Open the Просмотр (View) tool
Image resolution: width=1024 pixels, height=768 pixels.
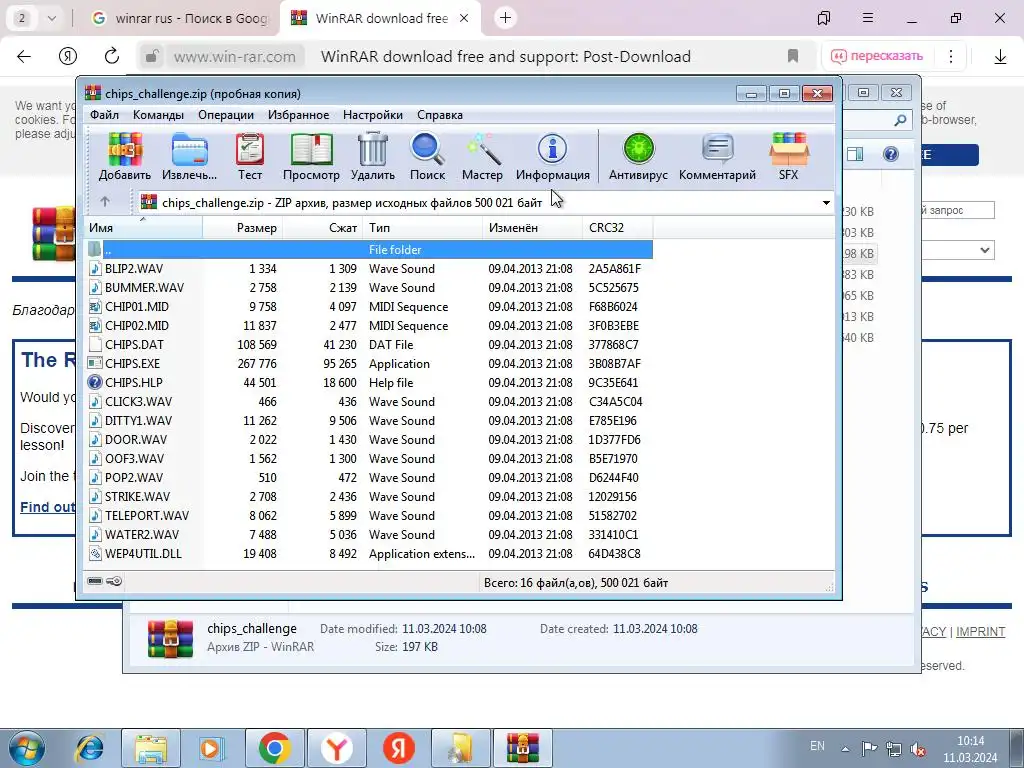(311, 157)
